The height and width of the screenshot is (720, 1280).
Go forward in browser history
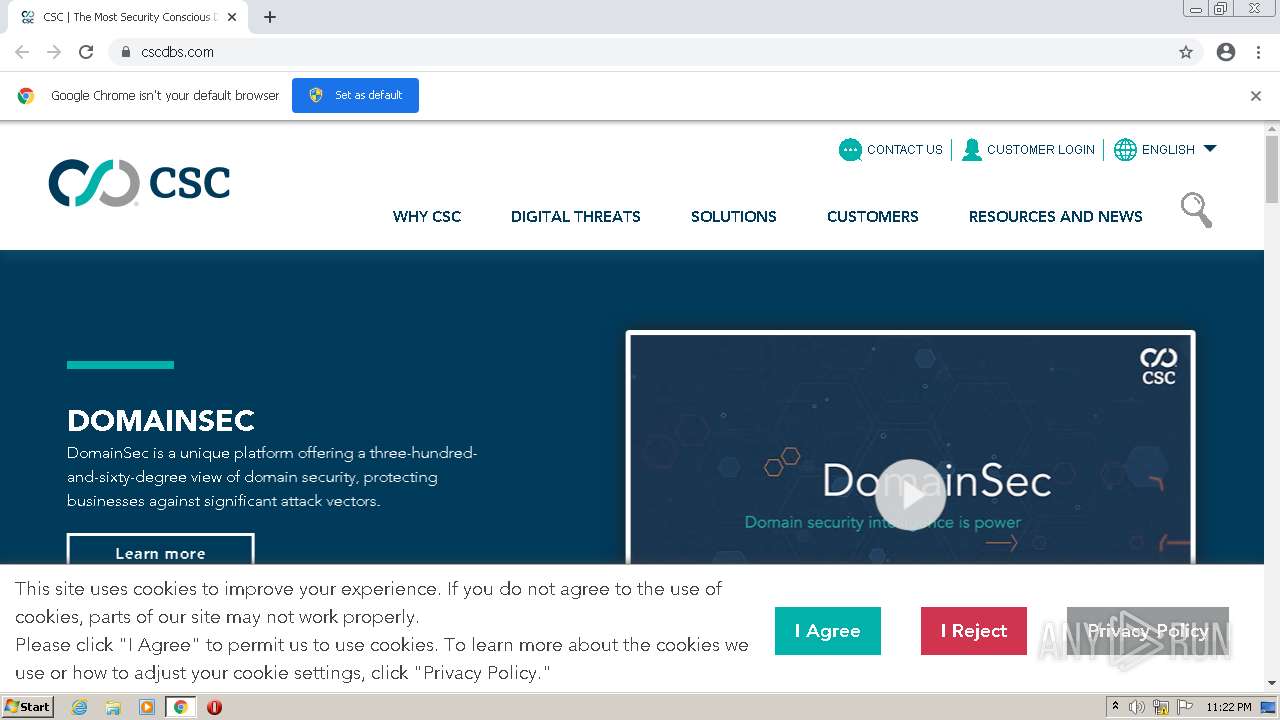(x=54, y=52)
